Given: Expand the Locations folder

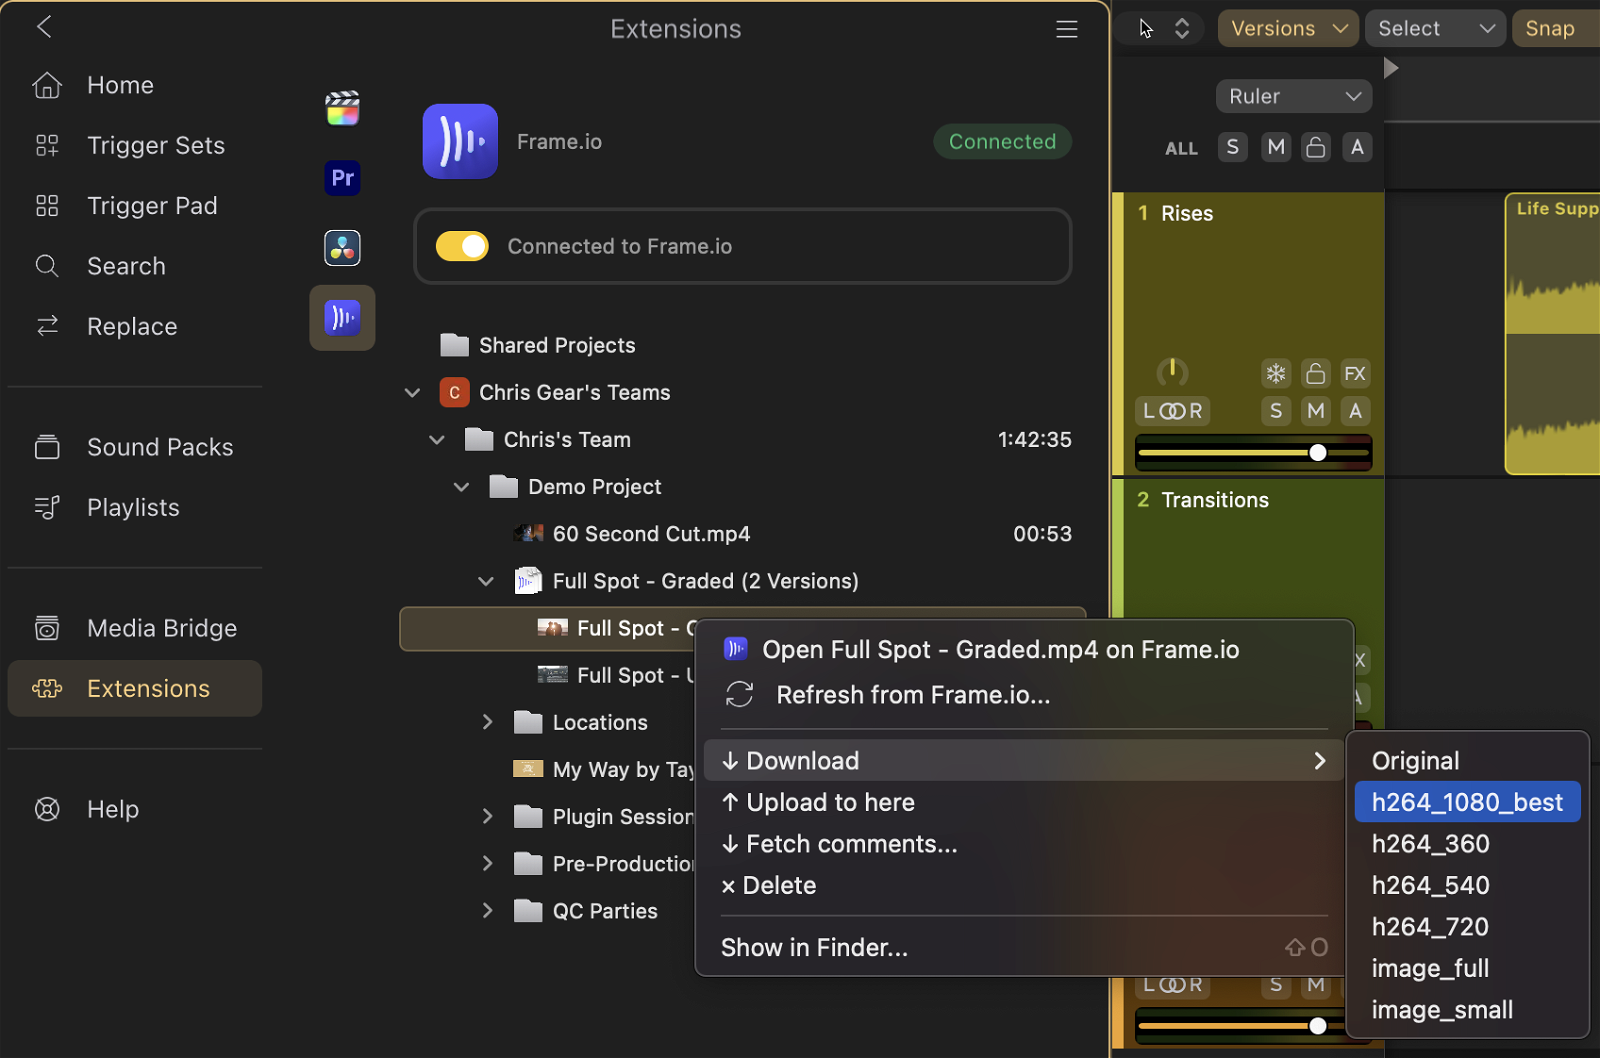Looking at the screenshot, I should 487,722.
